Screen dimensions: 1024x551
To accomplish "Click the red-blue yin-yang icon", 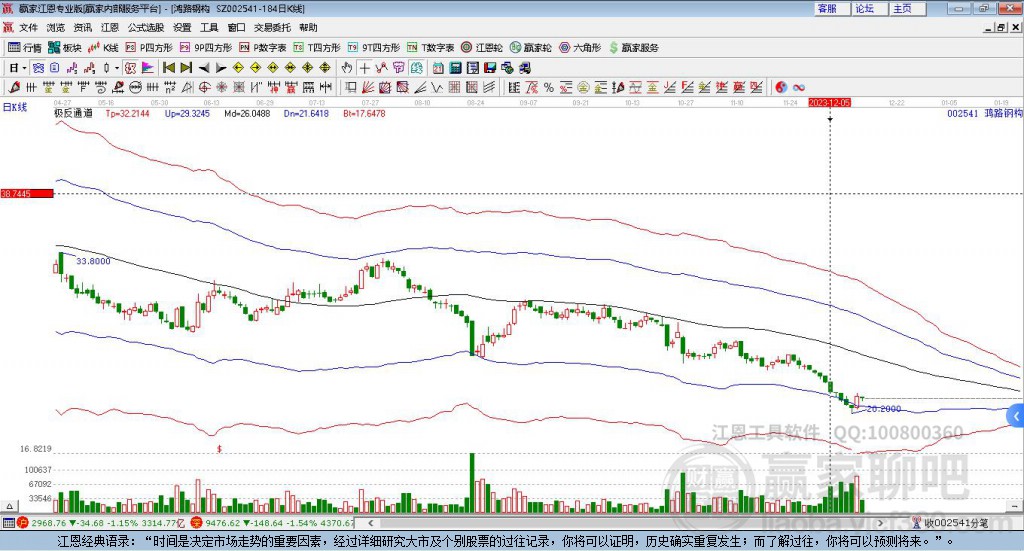I will click(781, 87).
